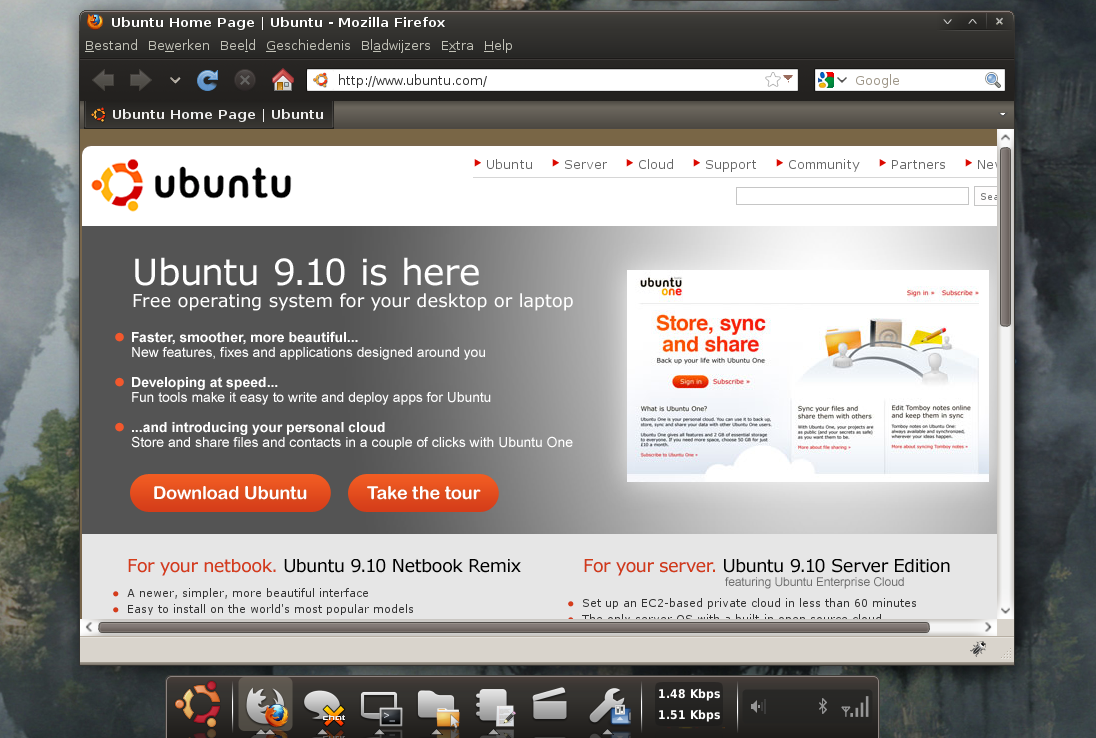Open the Bladwijzers menu

[x=396, y=45]
